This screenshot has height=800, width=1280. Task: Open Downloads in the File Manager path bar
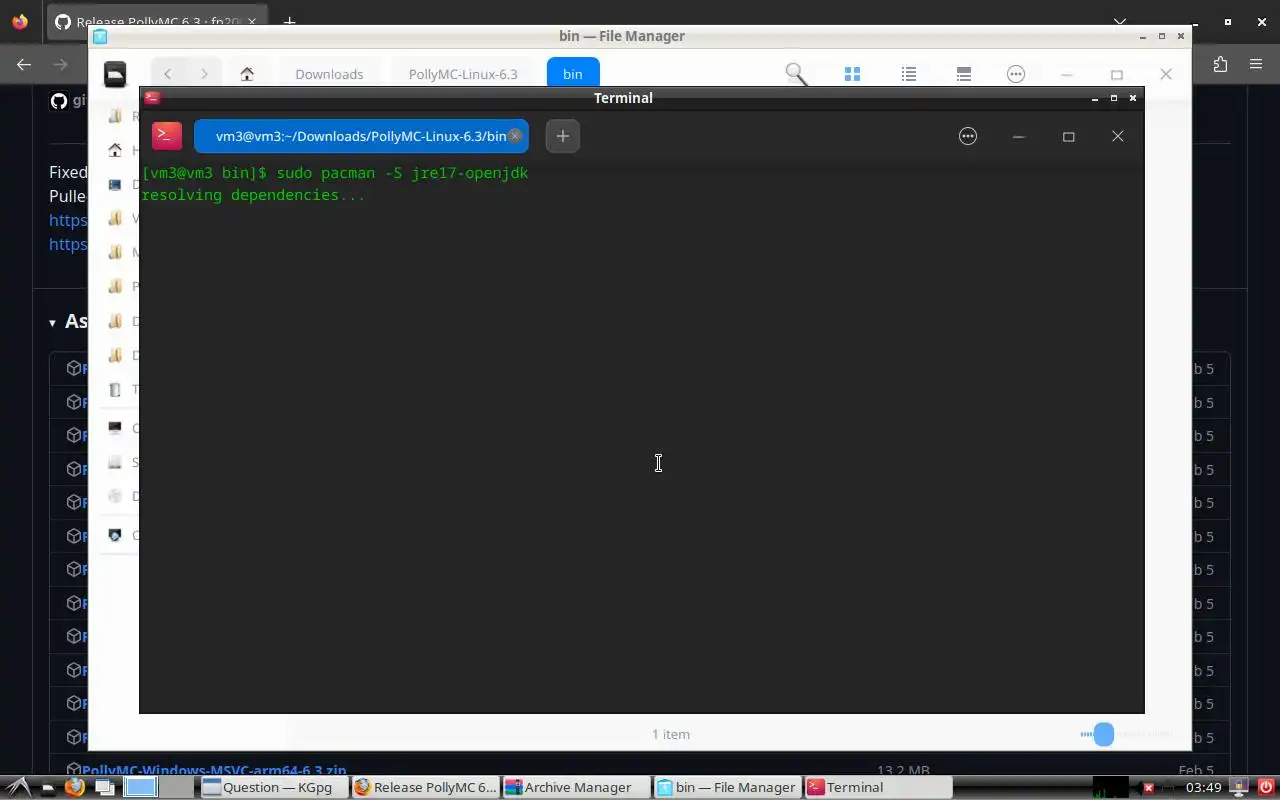329,74
